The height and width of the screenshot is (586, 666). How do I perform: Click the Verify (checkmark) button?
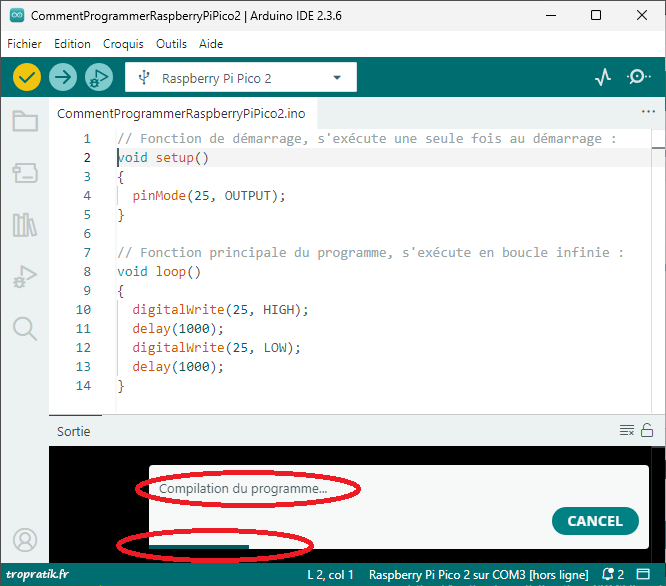tap(27, 77)
